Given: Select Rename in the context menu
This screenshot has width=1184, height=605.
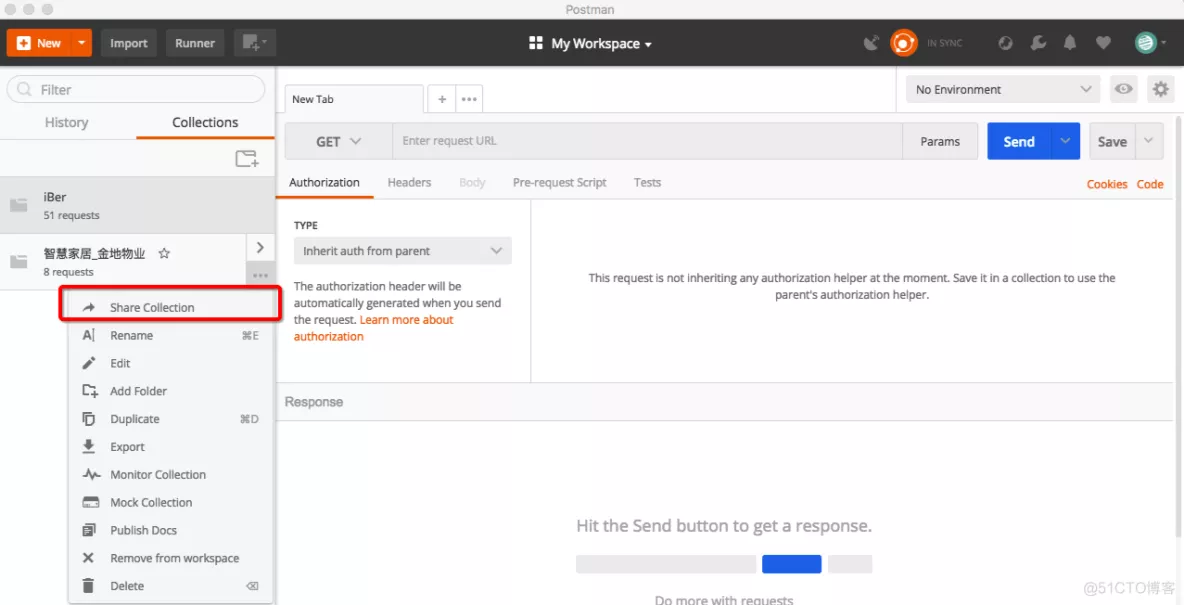Looking at the screenshot, I should [171, 335].
